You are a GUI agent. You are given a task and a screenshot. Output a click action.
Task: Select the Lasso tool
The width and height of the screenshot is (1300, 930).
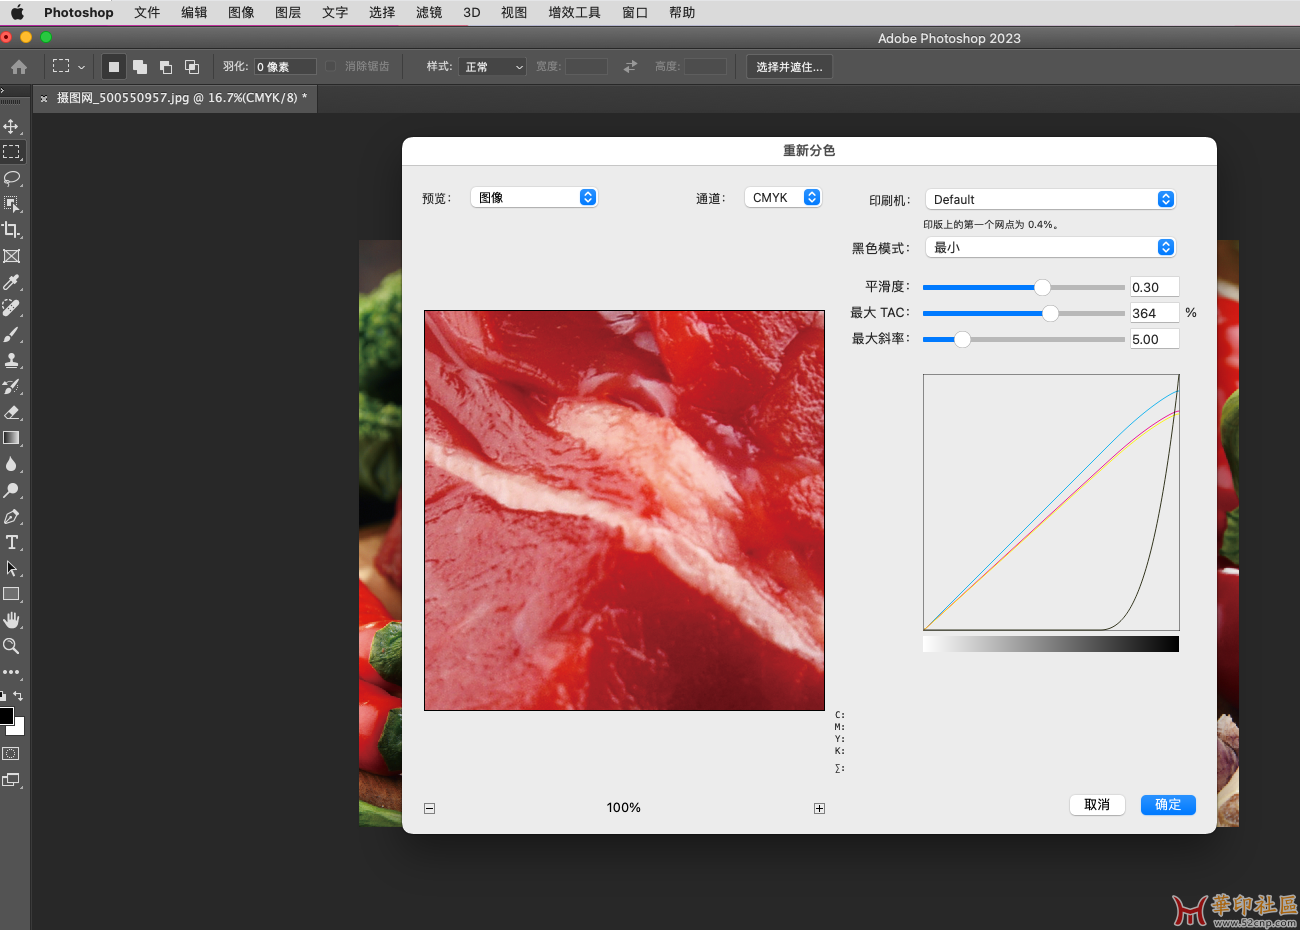(x=11, y=178)
